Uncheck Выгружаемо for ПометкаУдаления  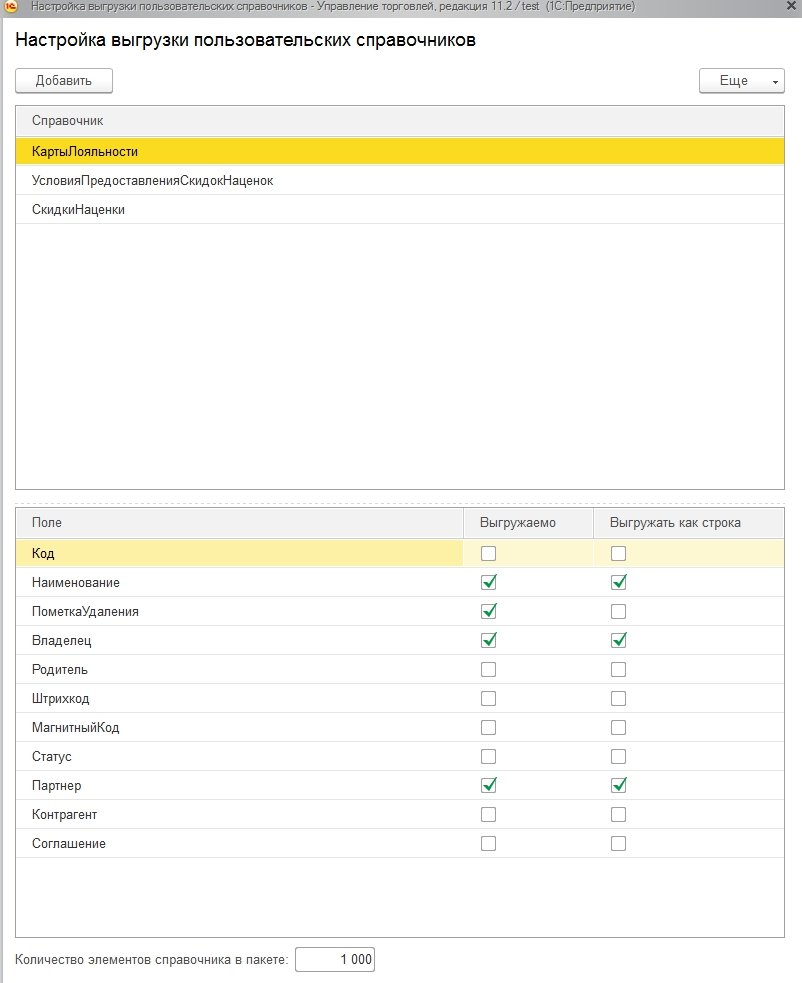488,611
